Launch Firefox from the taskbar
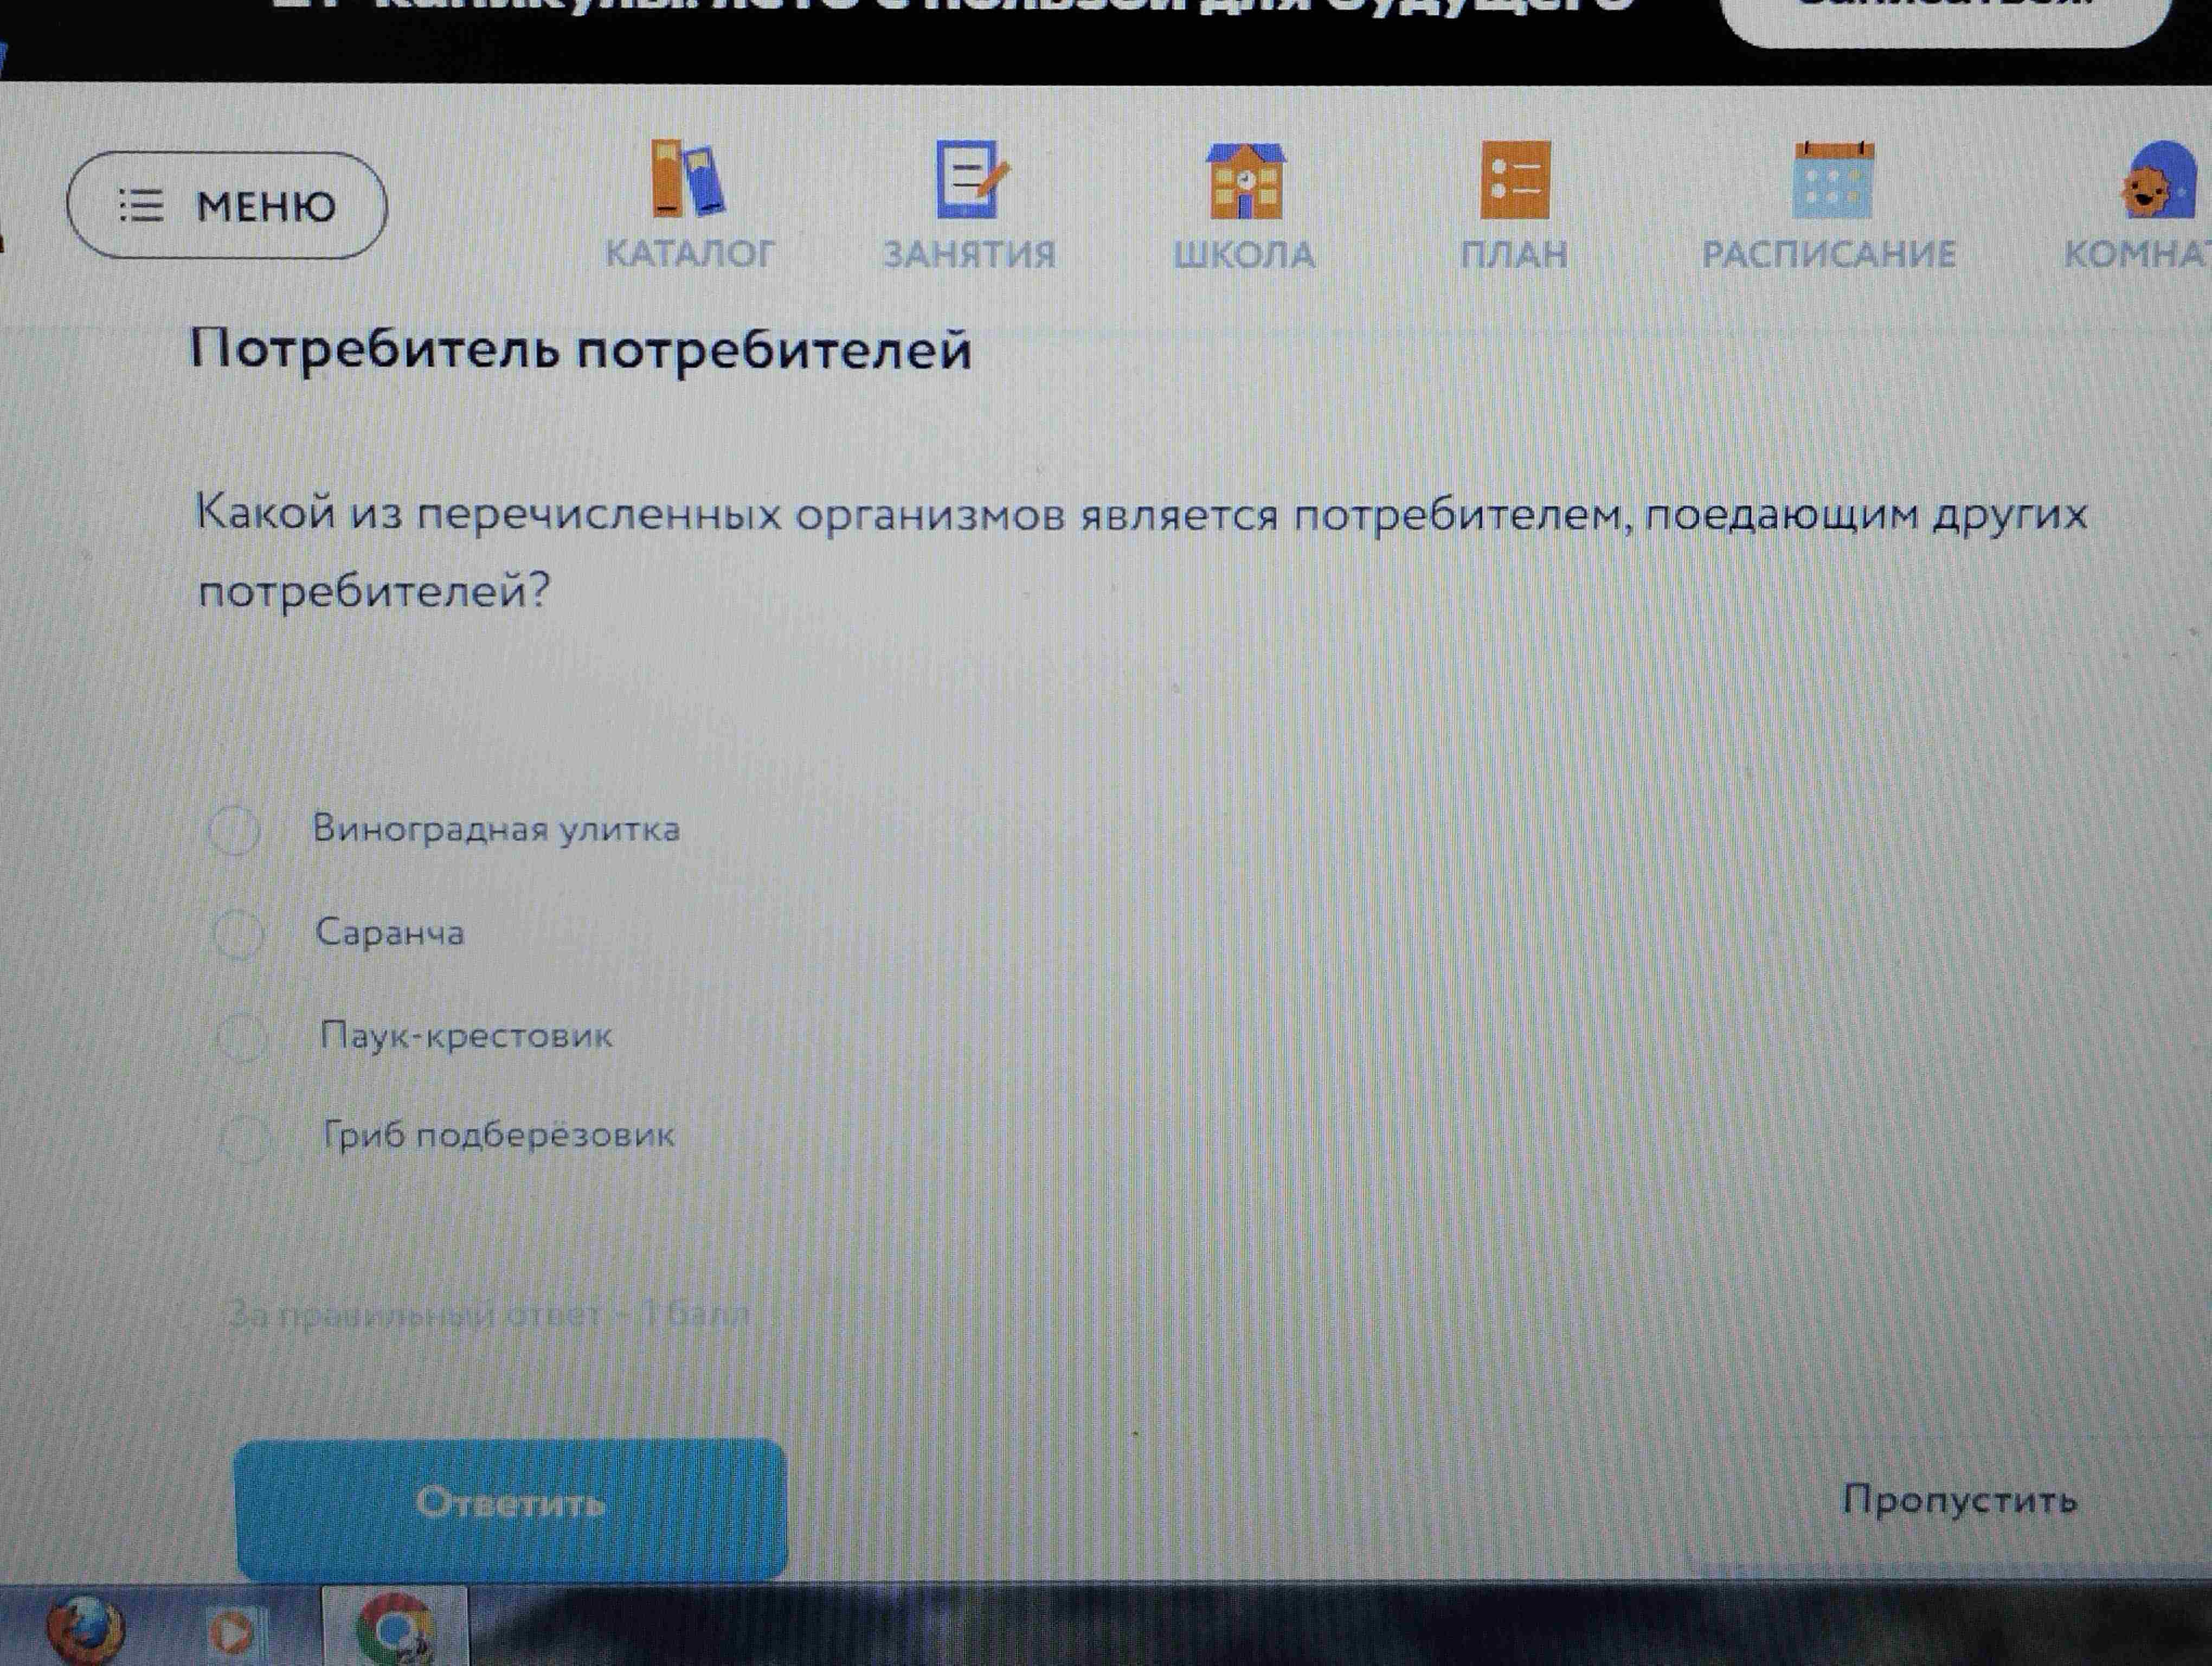This screenshot has height=1666, width=2212. point(86,1627)
